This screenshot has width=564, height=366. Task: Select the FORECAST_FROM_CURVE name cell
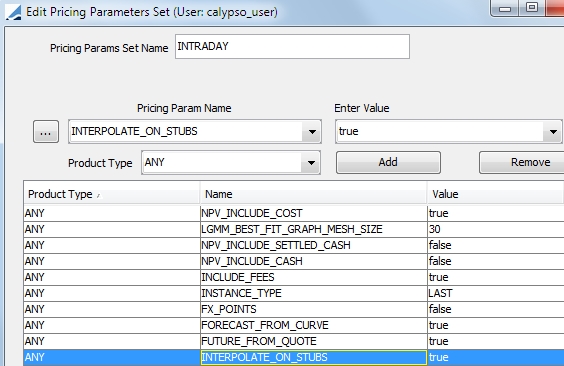(x=314, y=325)
